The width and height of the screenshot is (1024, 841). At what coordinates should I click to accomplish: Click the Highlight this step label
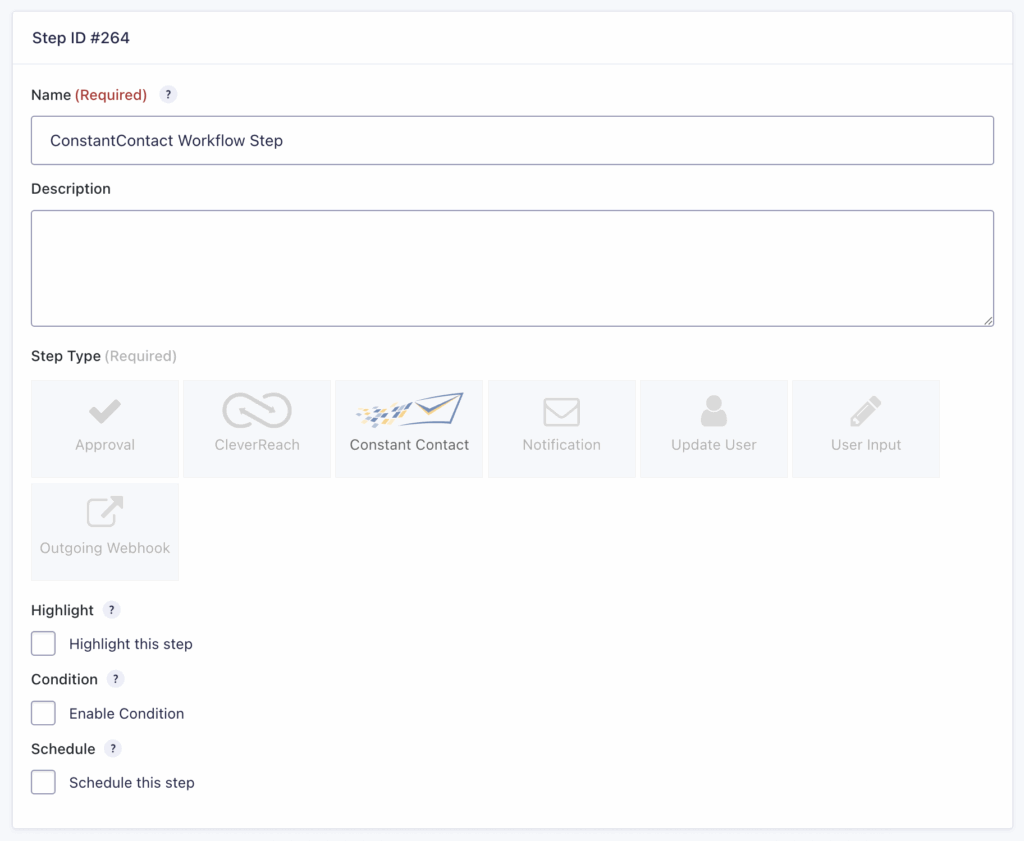click(x=130, y=643)
